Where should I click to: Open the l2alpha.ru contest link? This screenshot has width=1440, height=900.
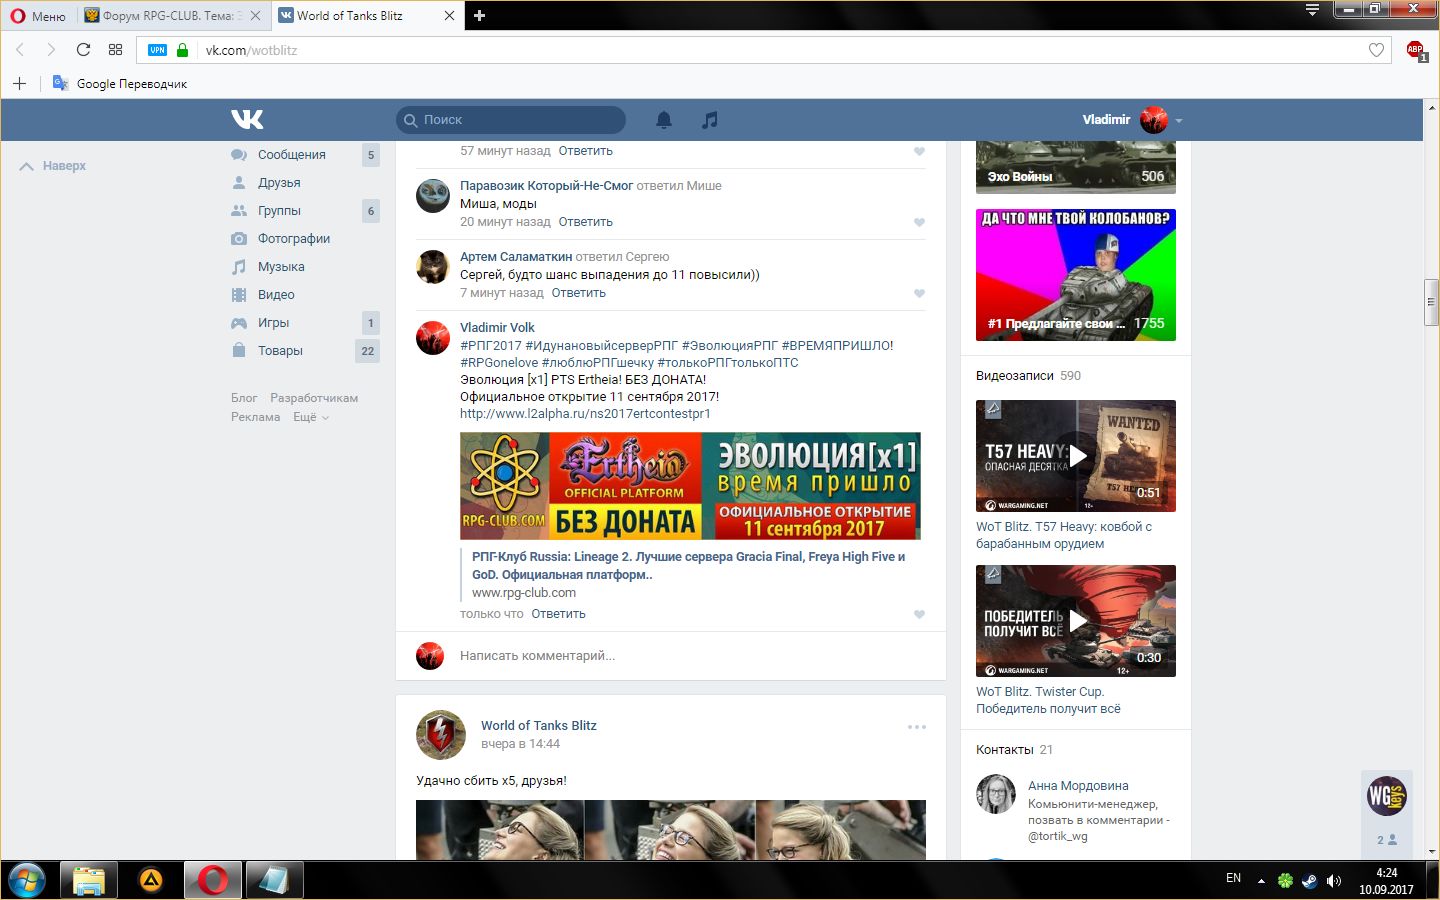(x=585, y=414)
